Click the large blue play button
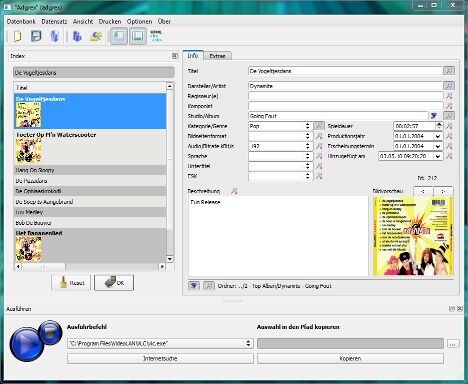 click(26, 344)
